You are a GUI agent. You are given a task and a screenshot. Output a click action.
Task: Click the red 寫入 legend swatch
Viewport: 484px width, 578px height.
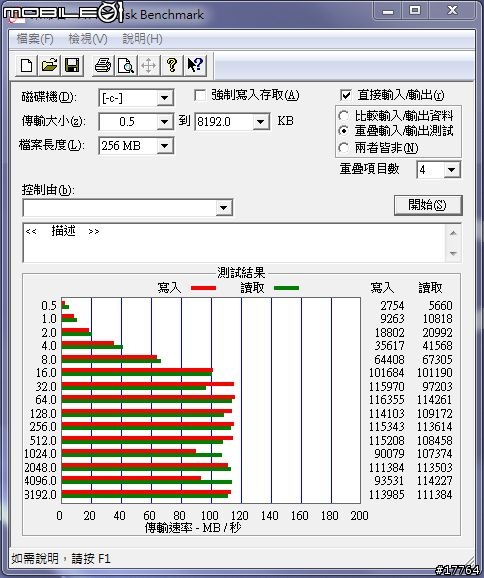tap(203, 288)
